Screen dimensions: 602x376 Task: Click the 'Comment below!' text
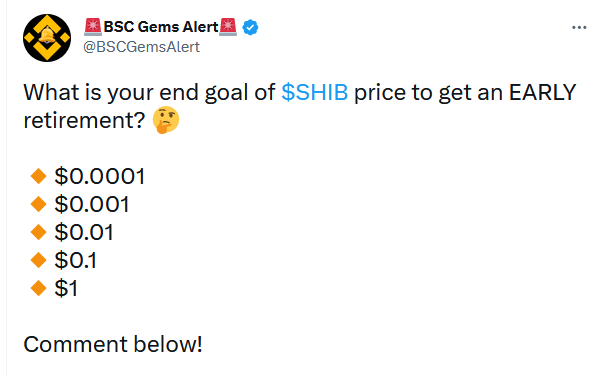tap(113, 344)
